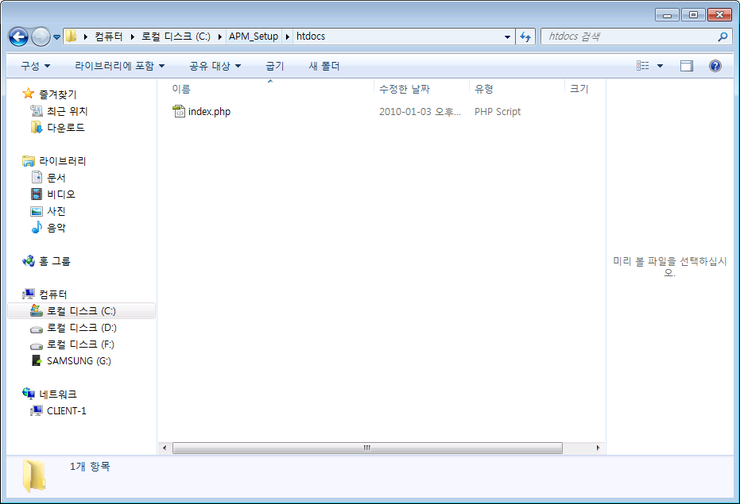Open the 음악 library
This screenshot has height=504, width=740.
click(x=56, y=228)
